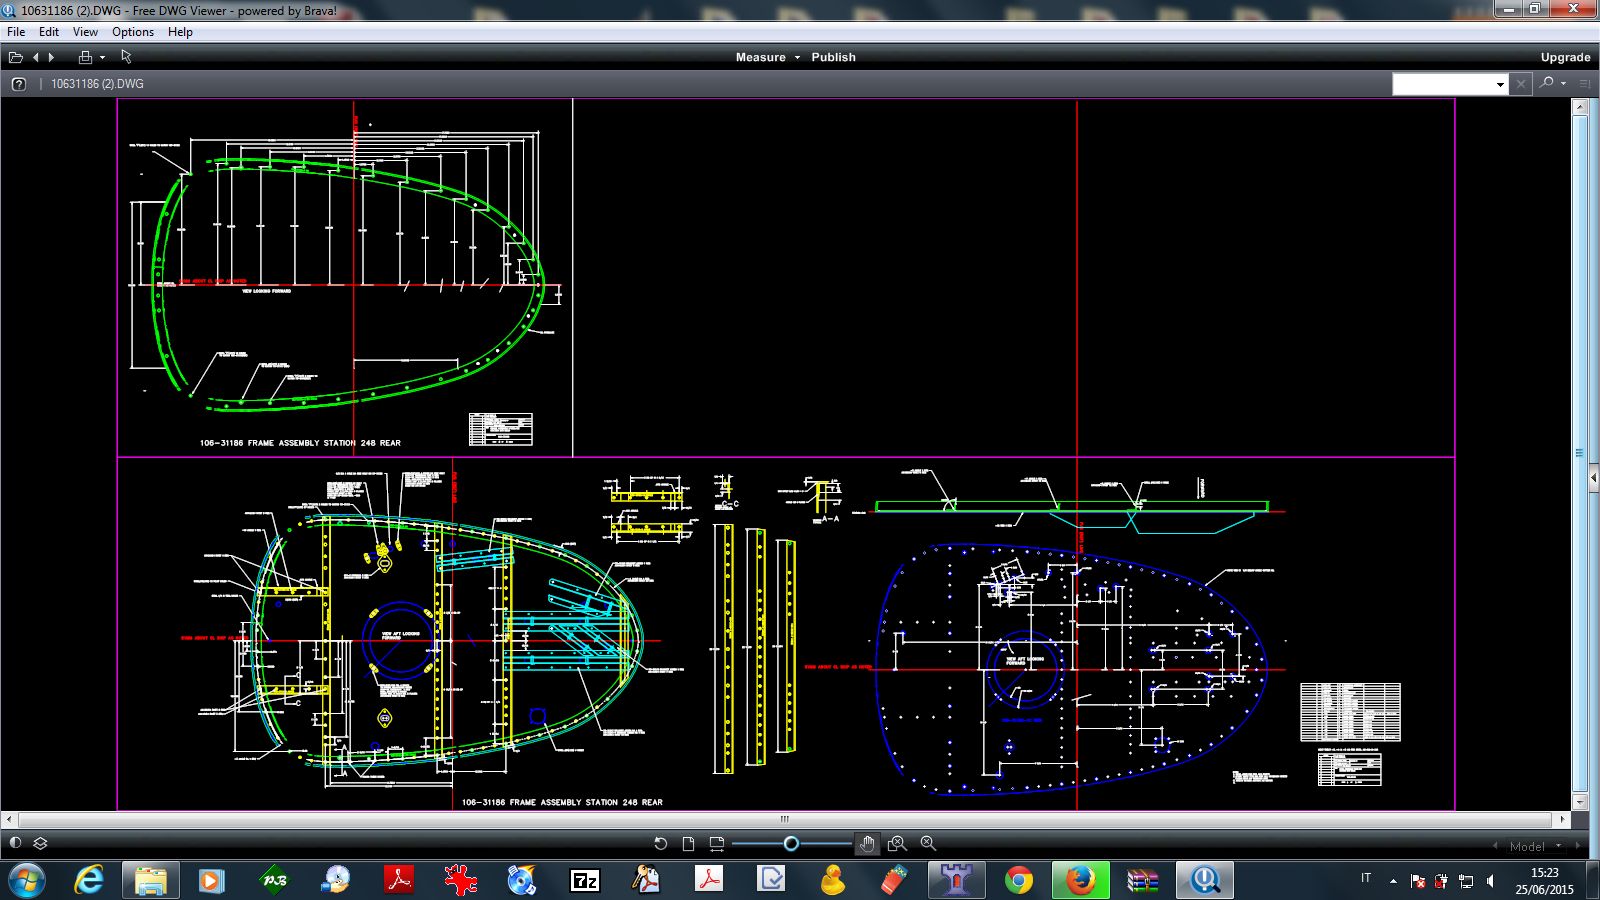Open the Options menu
Screen dimensions: 1600x900
pos(132,32)
